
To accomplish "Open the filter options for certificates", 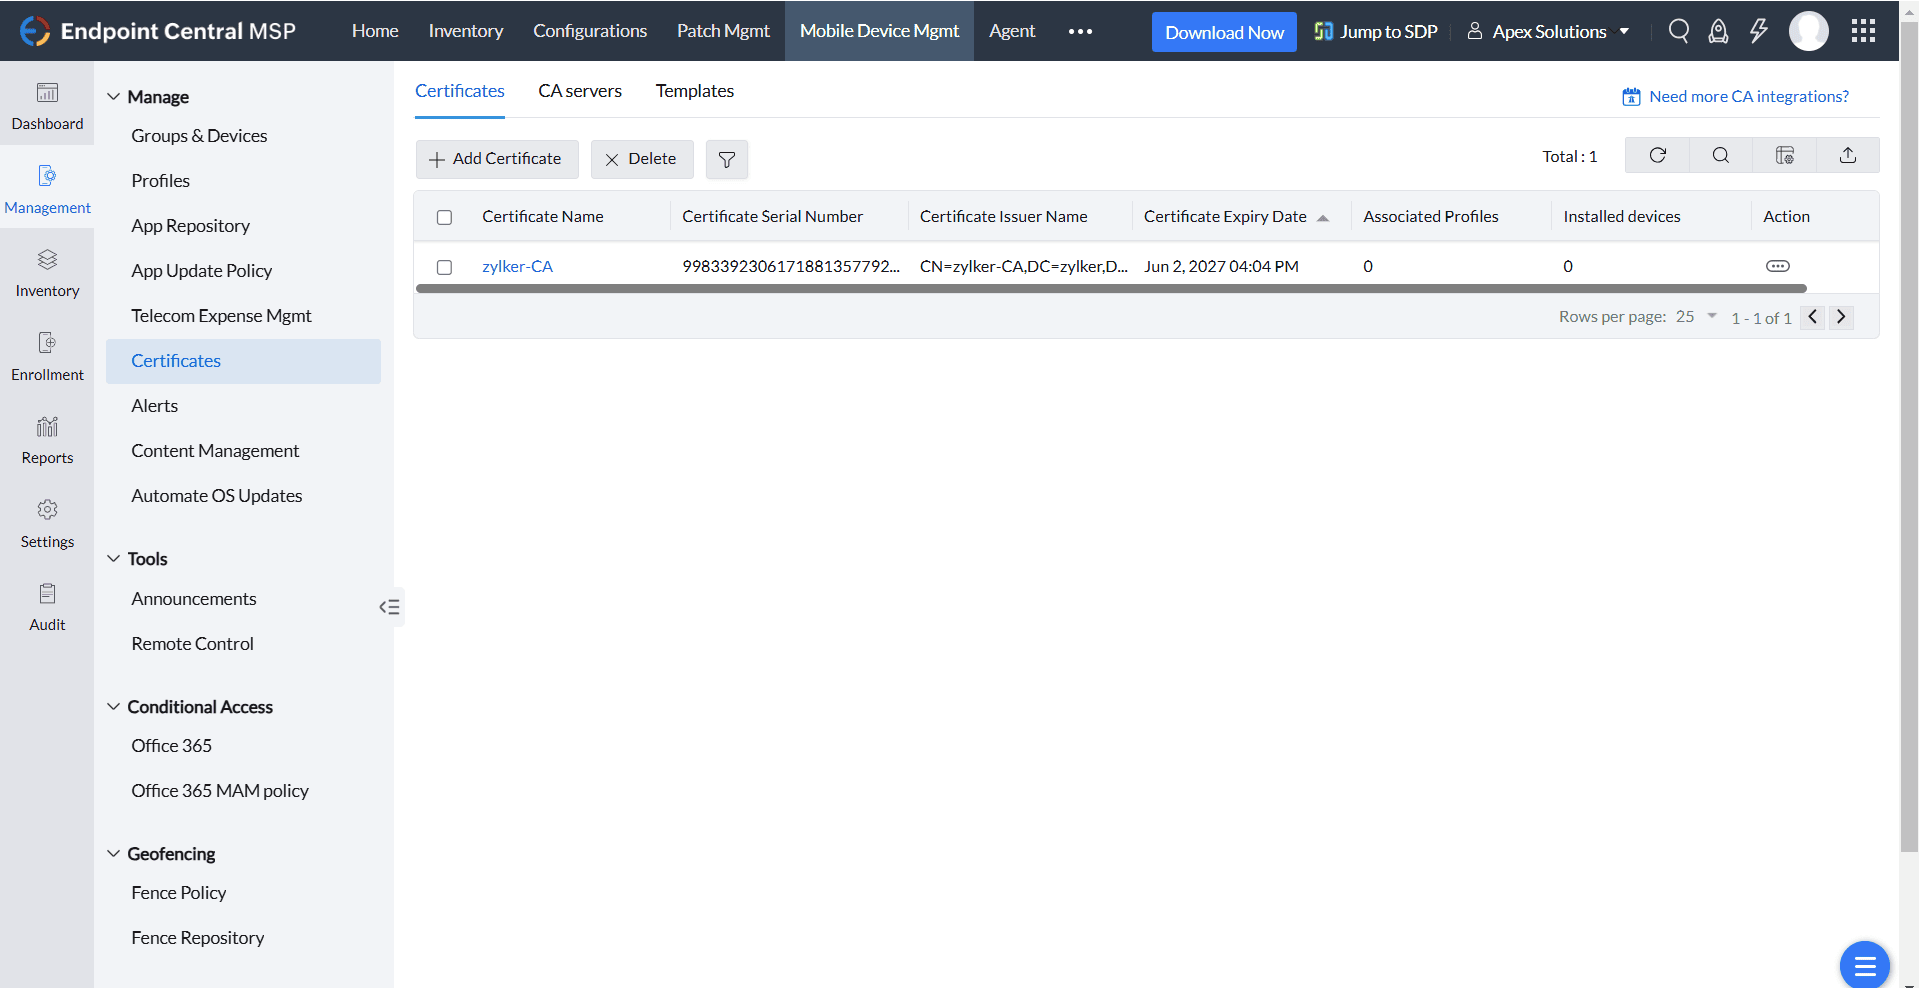I will click(x=726, y=159).
